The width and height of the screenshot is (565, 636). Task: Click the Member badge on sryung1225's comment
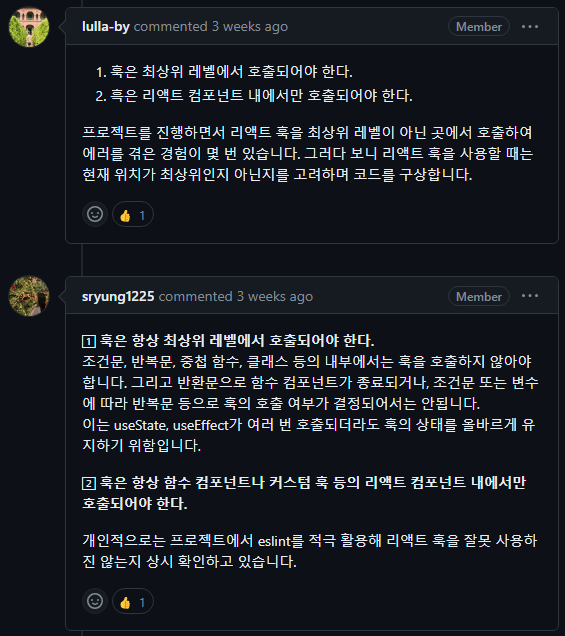point(479,297)
